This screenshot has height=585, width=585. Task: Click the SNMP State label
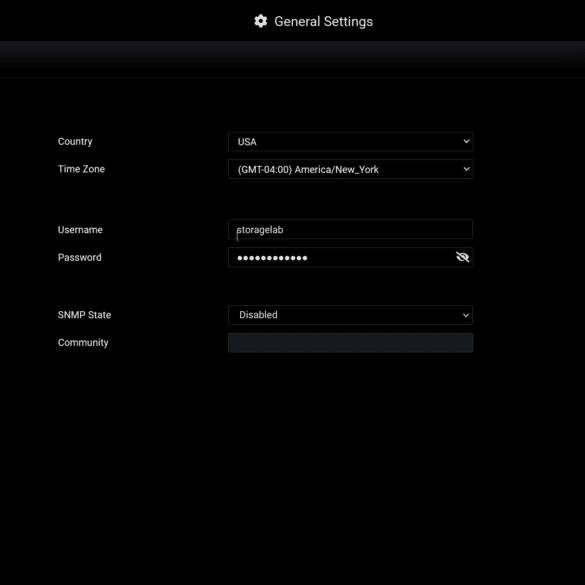[x=84, y=315]
